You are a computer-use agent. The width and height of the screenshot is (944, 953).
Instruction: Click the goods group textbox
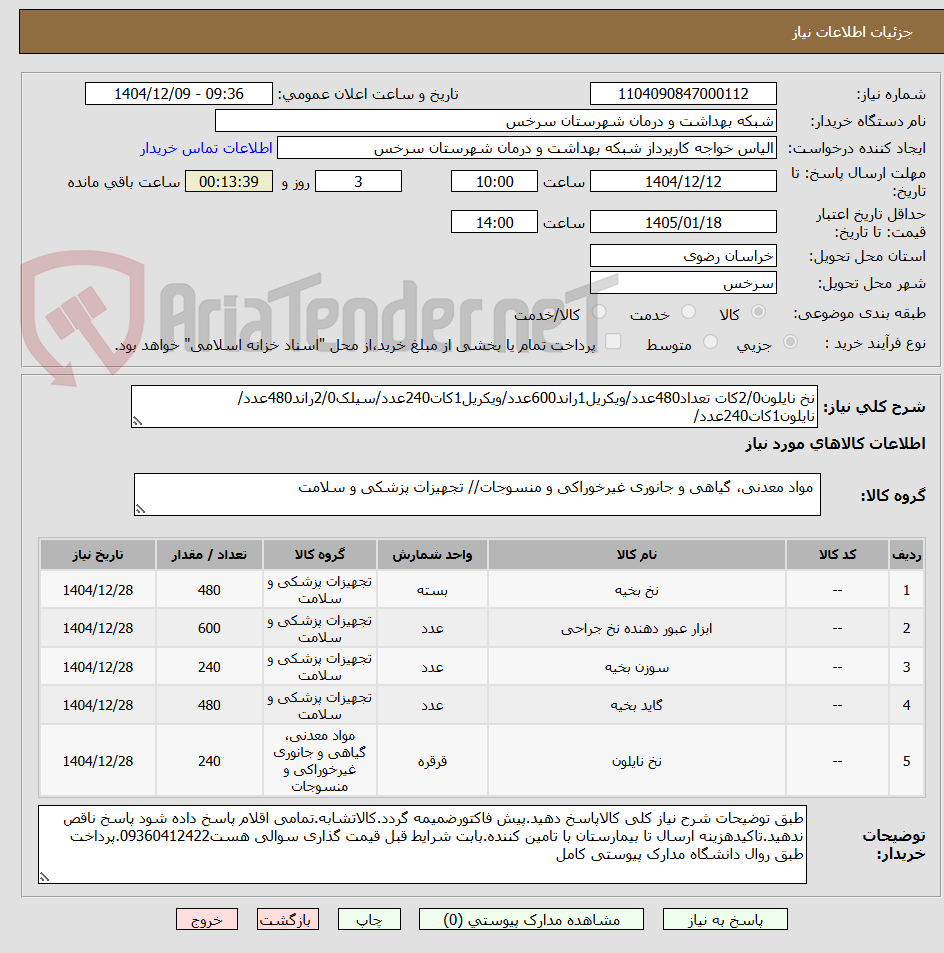pos(477,495)
